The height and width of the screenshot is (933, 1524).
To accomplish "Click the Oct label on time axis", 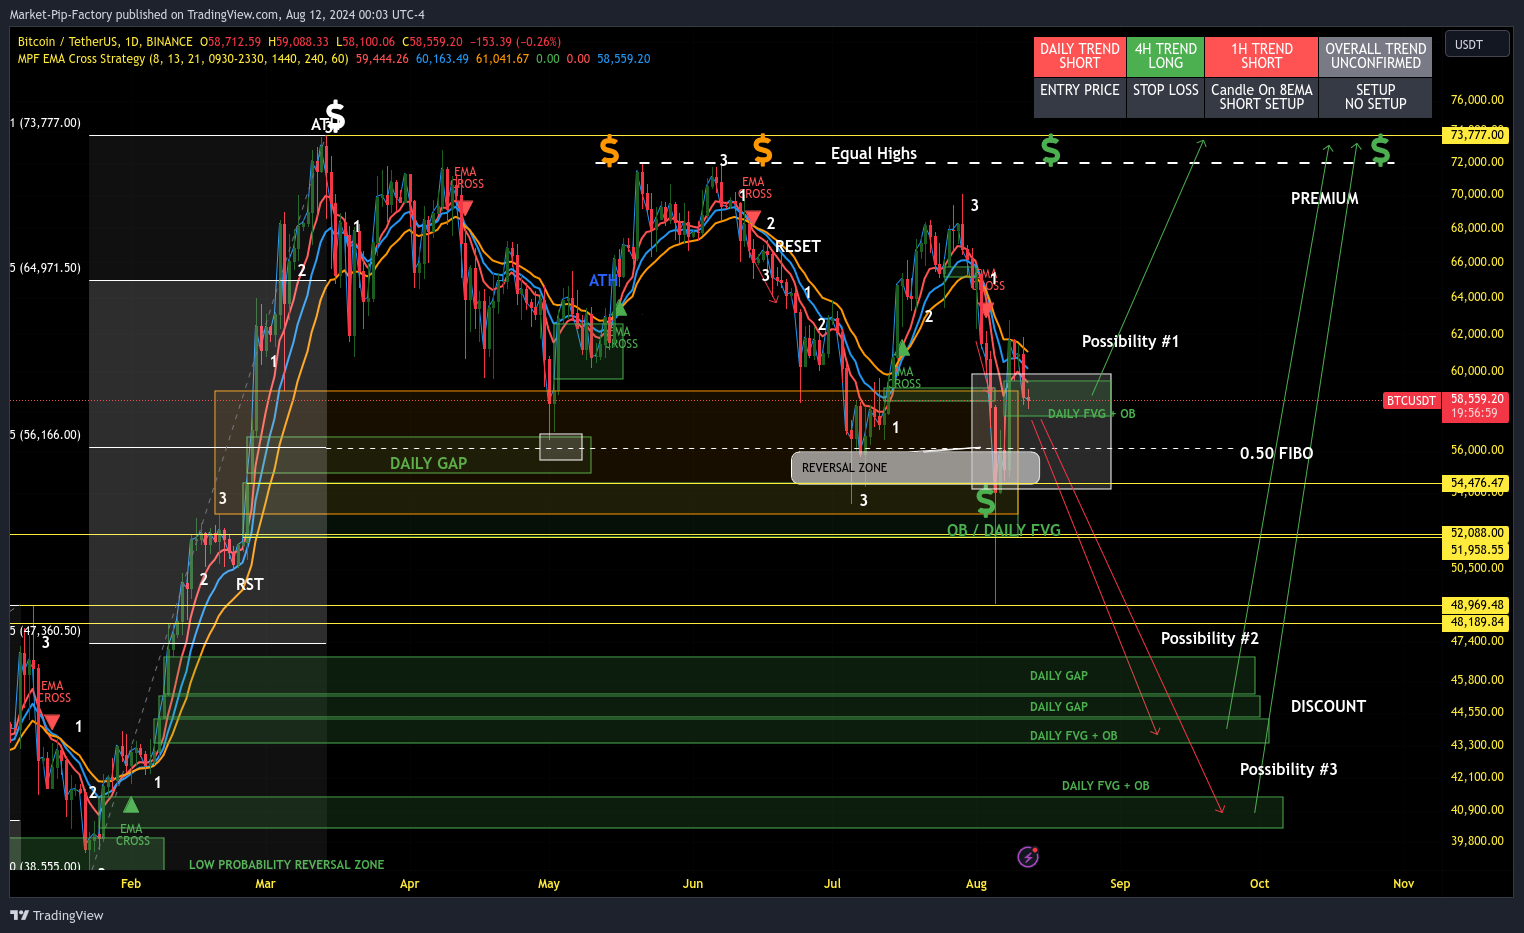I will pos(1260,884).
